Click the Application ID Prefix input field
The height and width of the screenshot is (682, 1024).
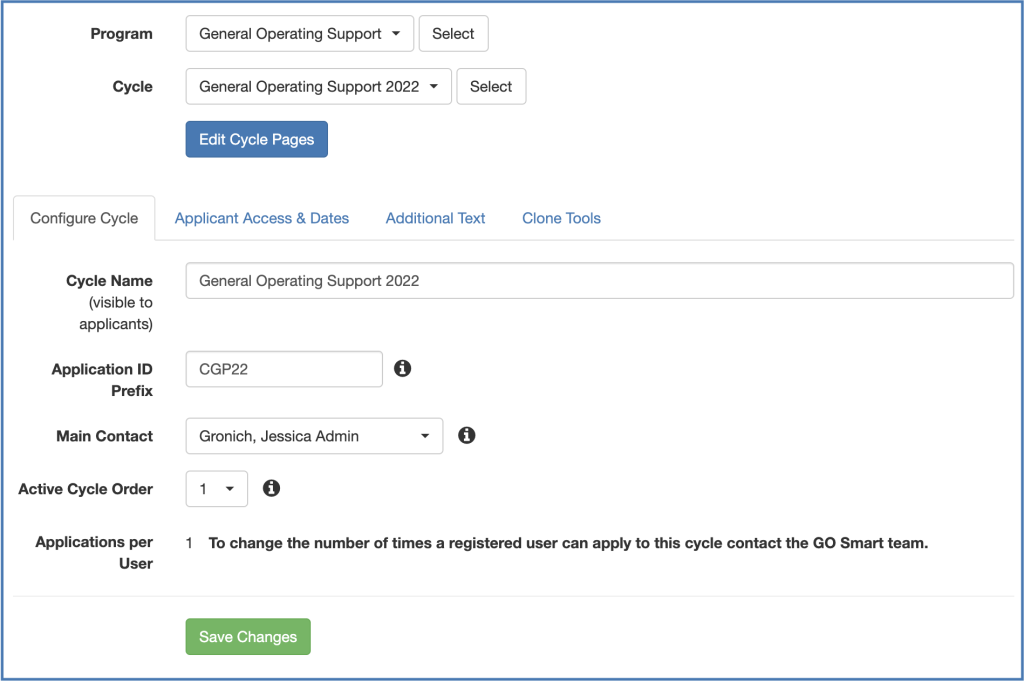pos(284,369)
